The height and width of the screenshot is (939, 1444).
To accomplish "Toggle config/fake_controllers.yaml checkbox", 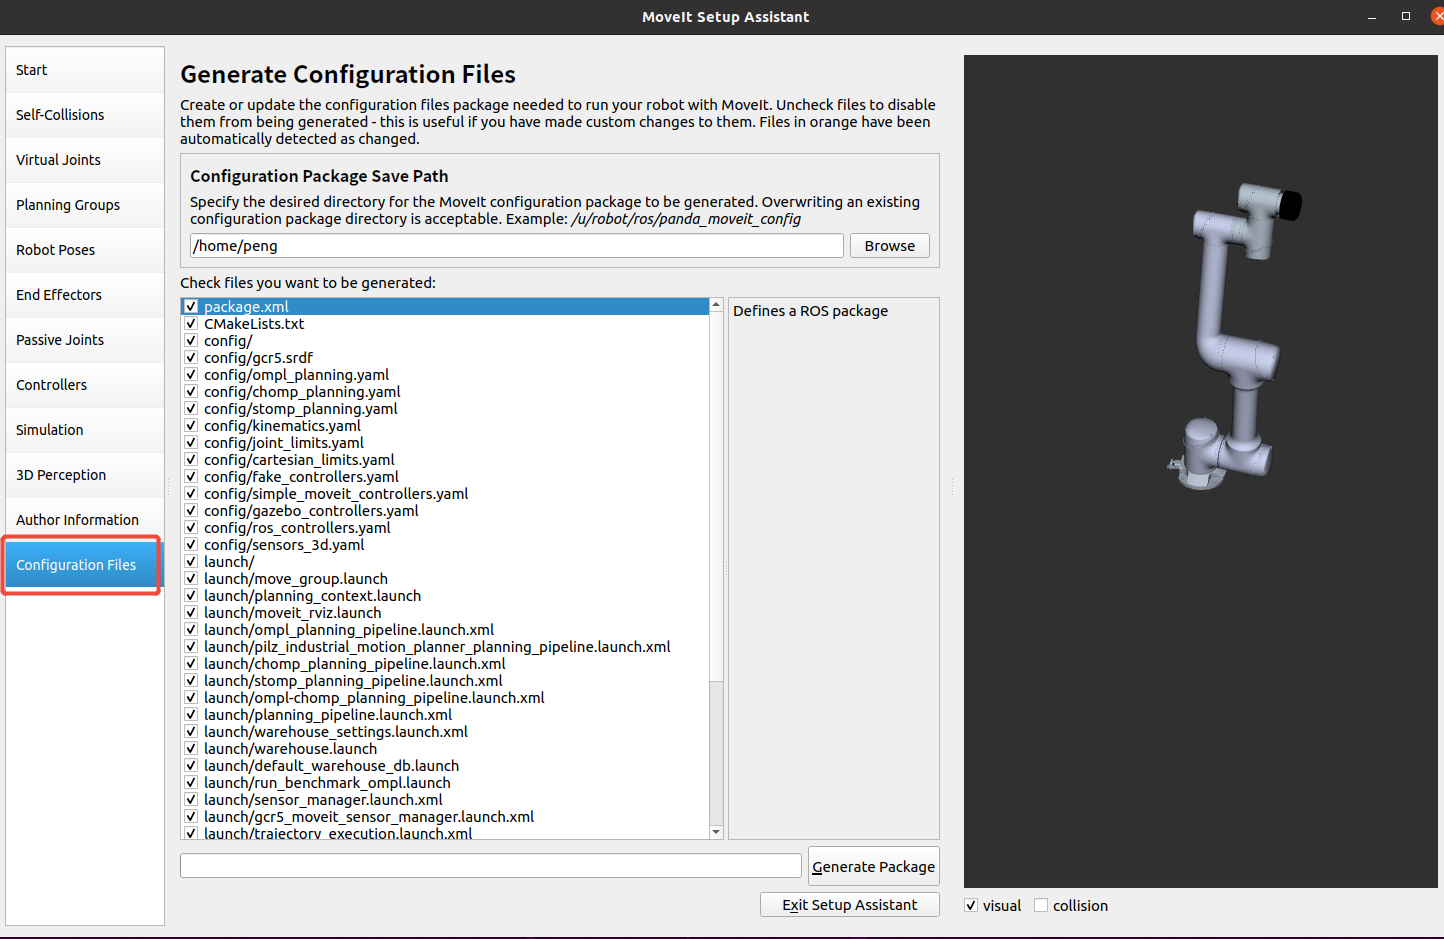I will coord(191,477).
